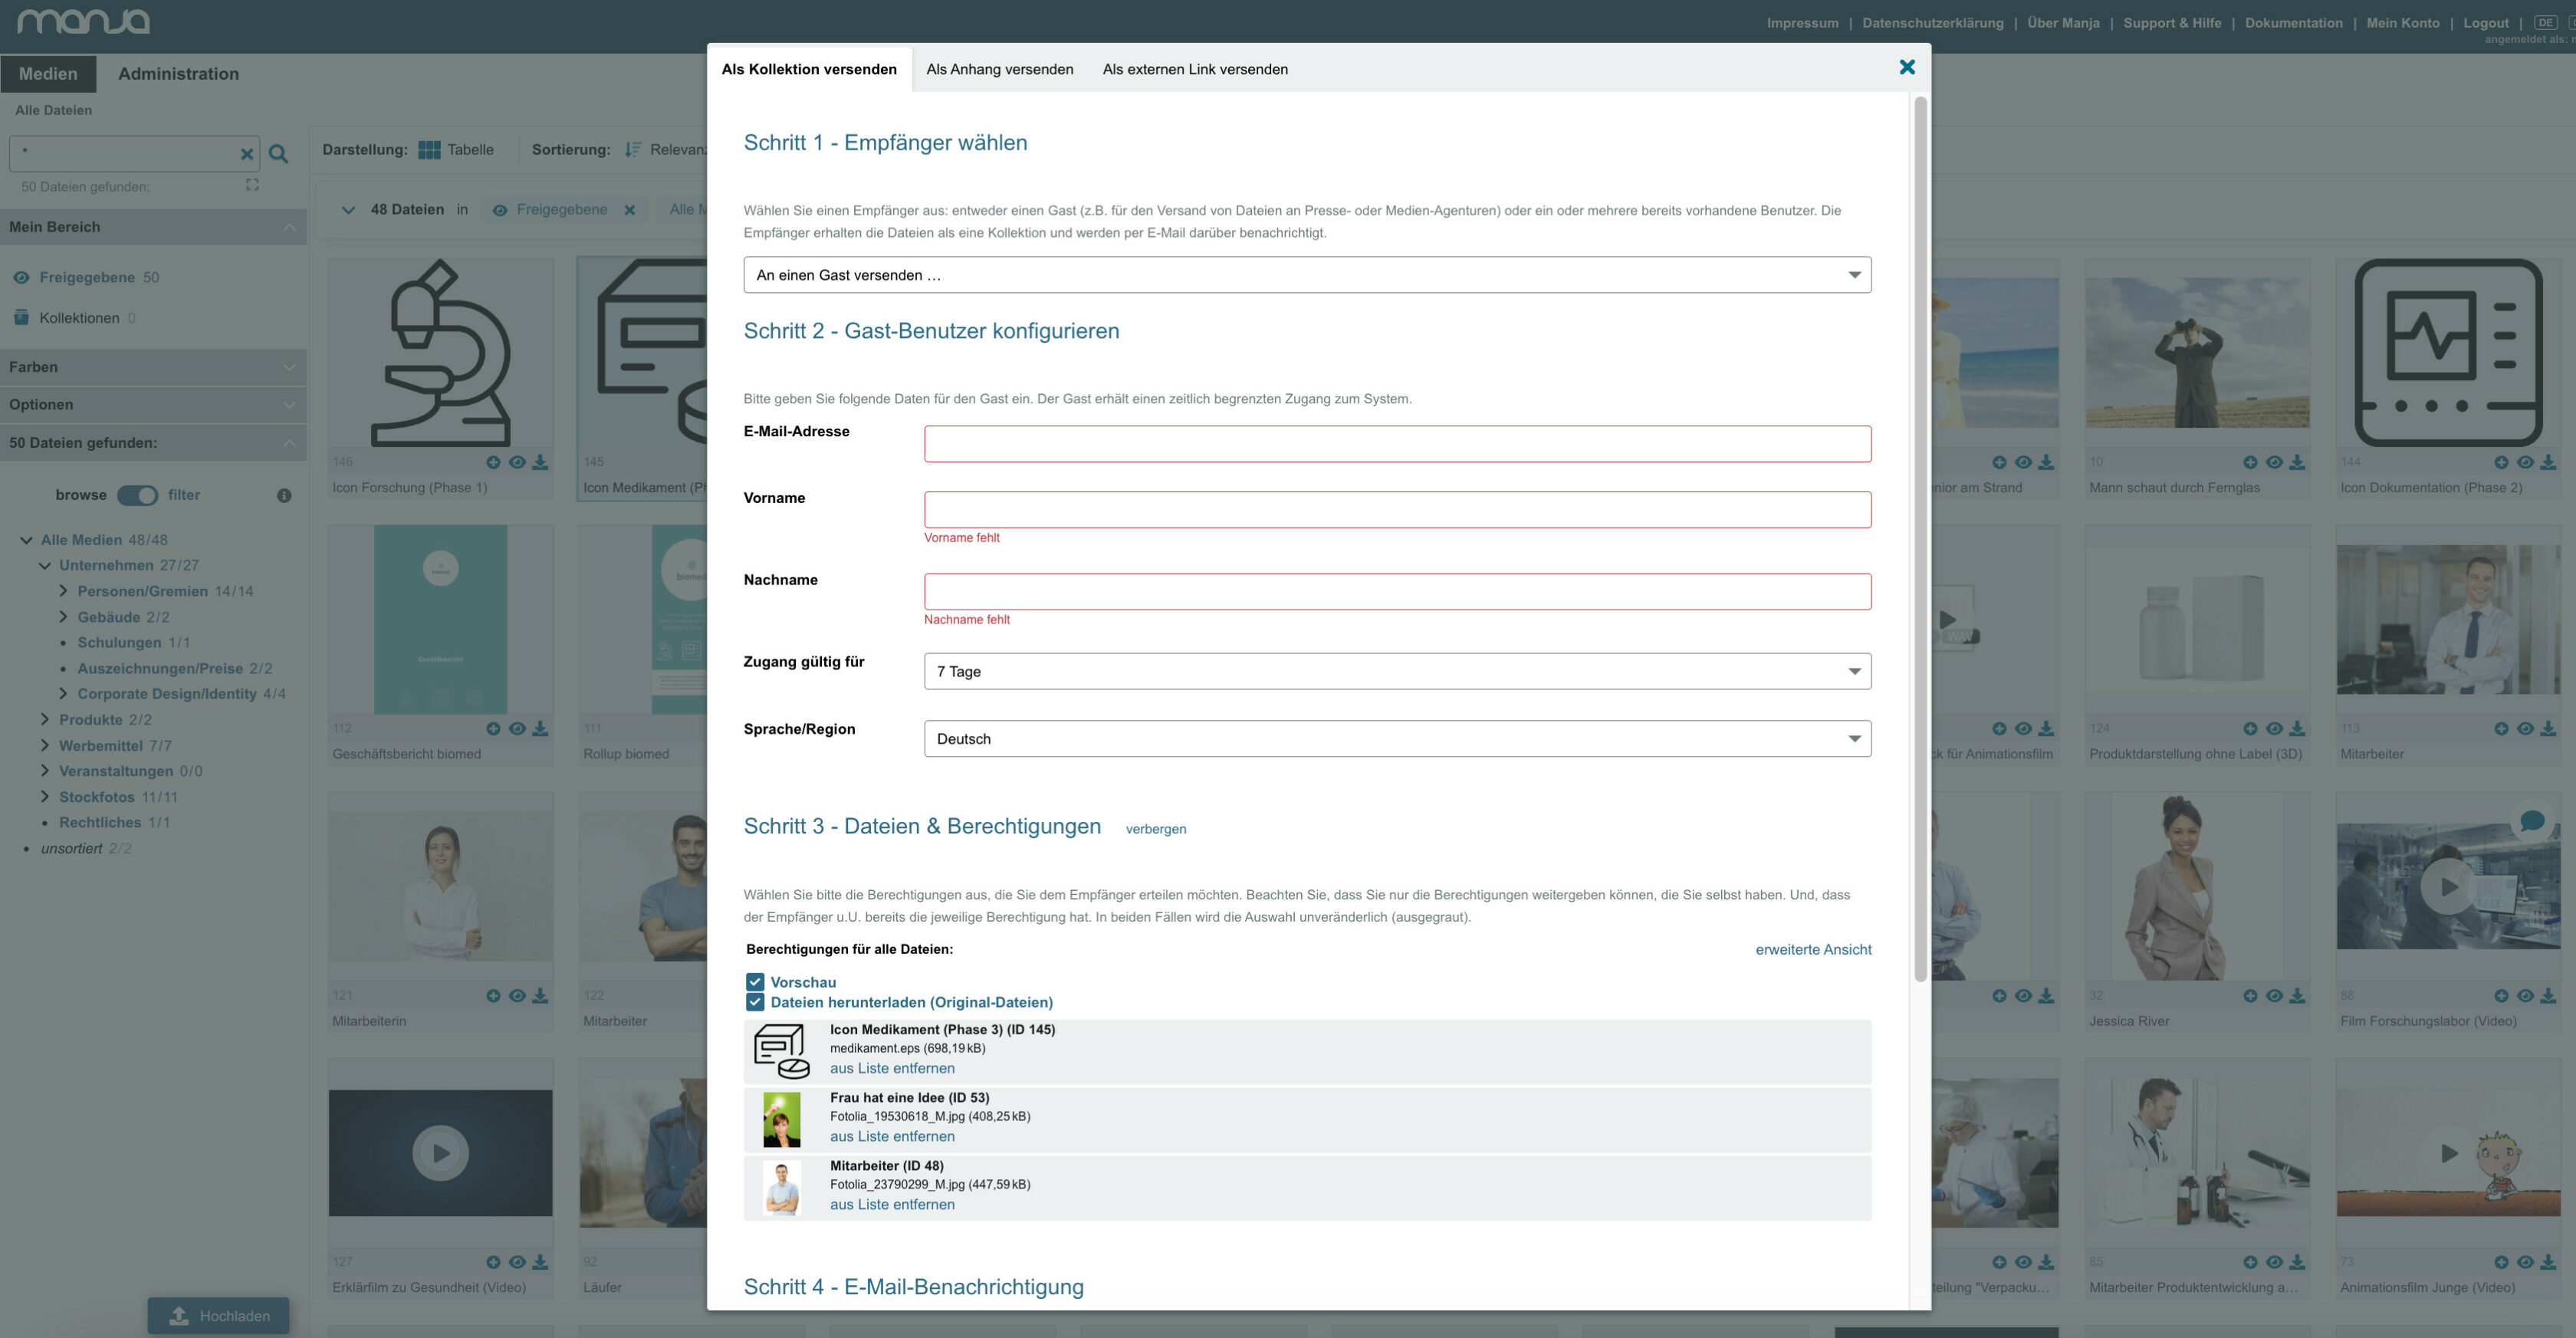
Task: Remove Mitarbeiter (ID 48) from list
Action: (x=892, y=1205)
